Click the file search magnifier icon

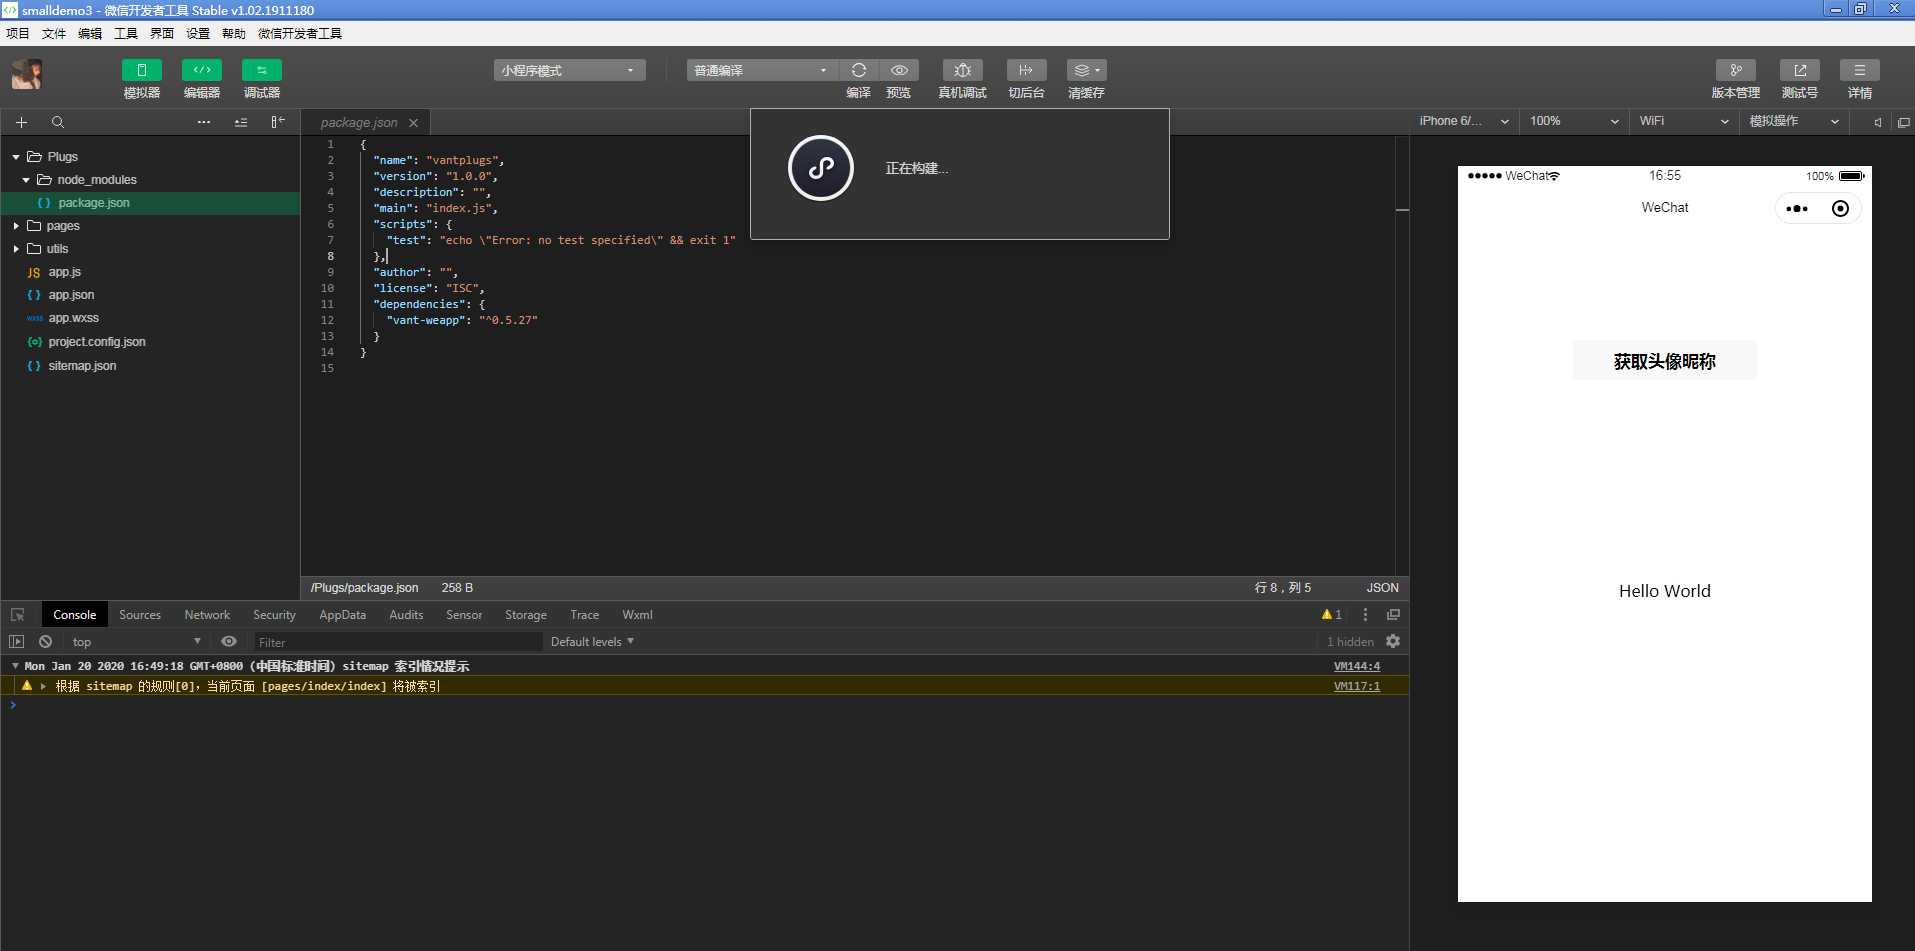point(58,122)
